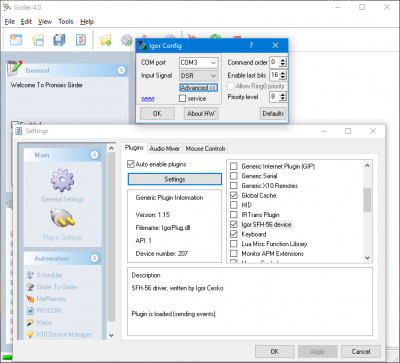Switch to the Audio Mixer tab
The image size is (400, 363).
pyautogui.click(x=164, y=149)
